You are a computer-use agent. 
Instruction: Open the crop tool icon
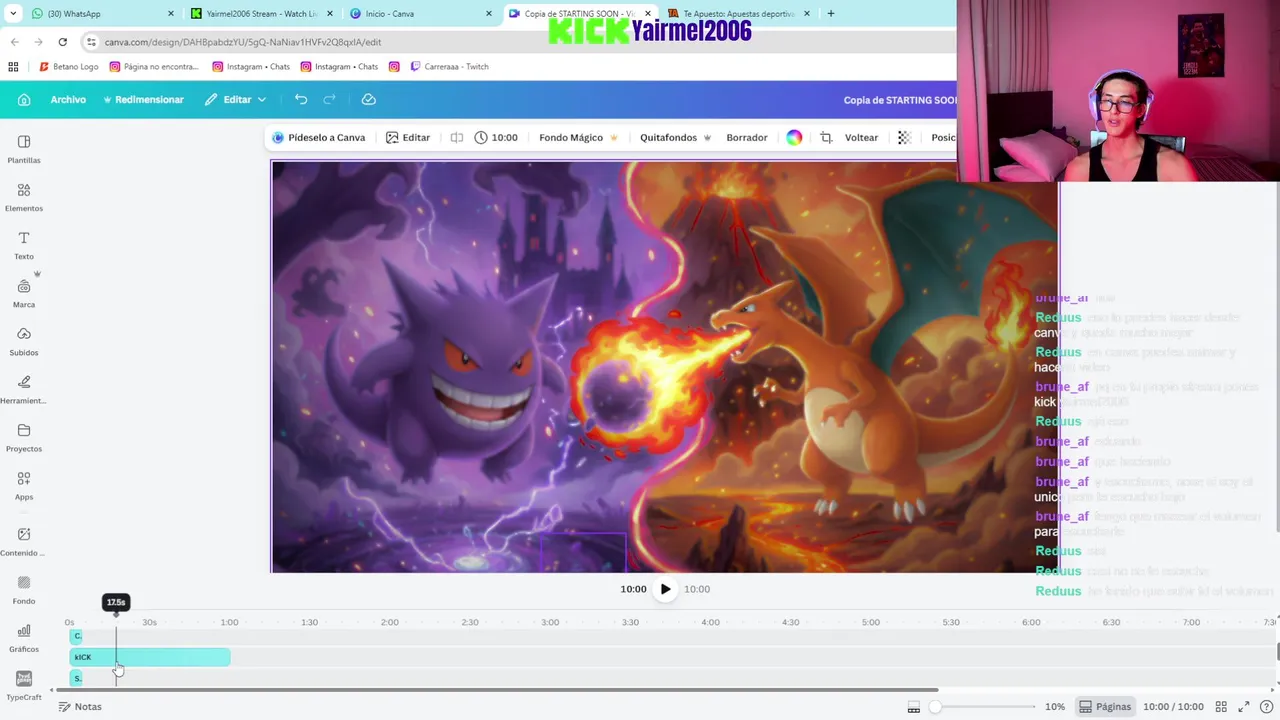coord(826,138)
